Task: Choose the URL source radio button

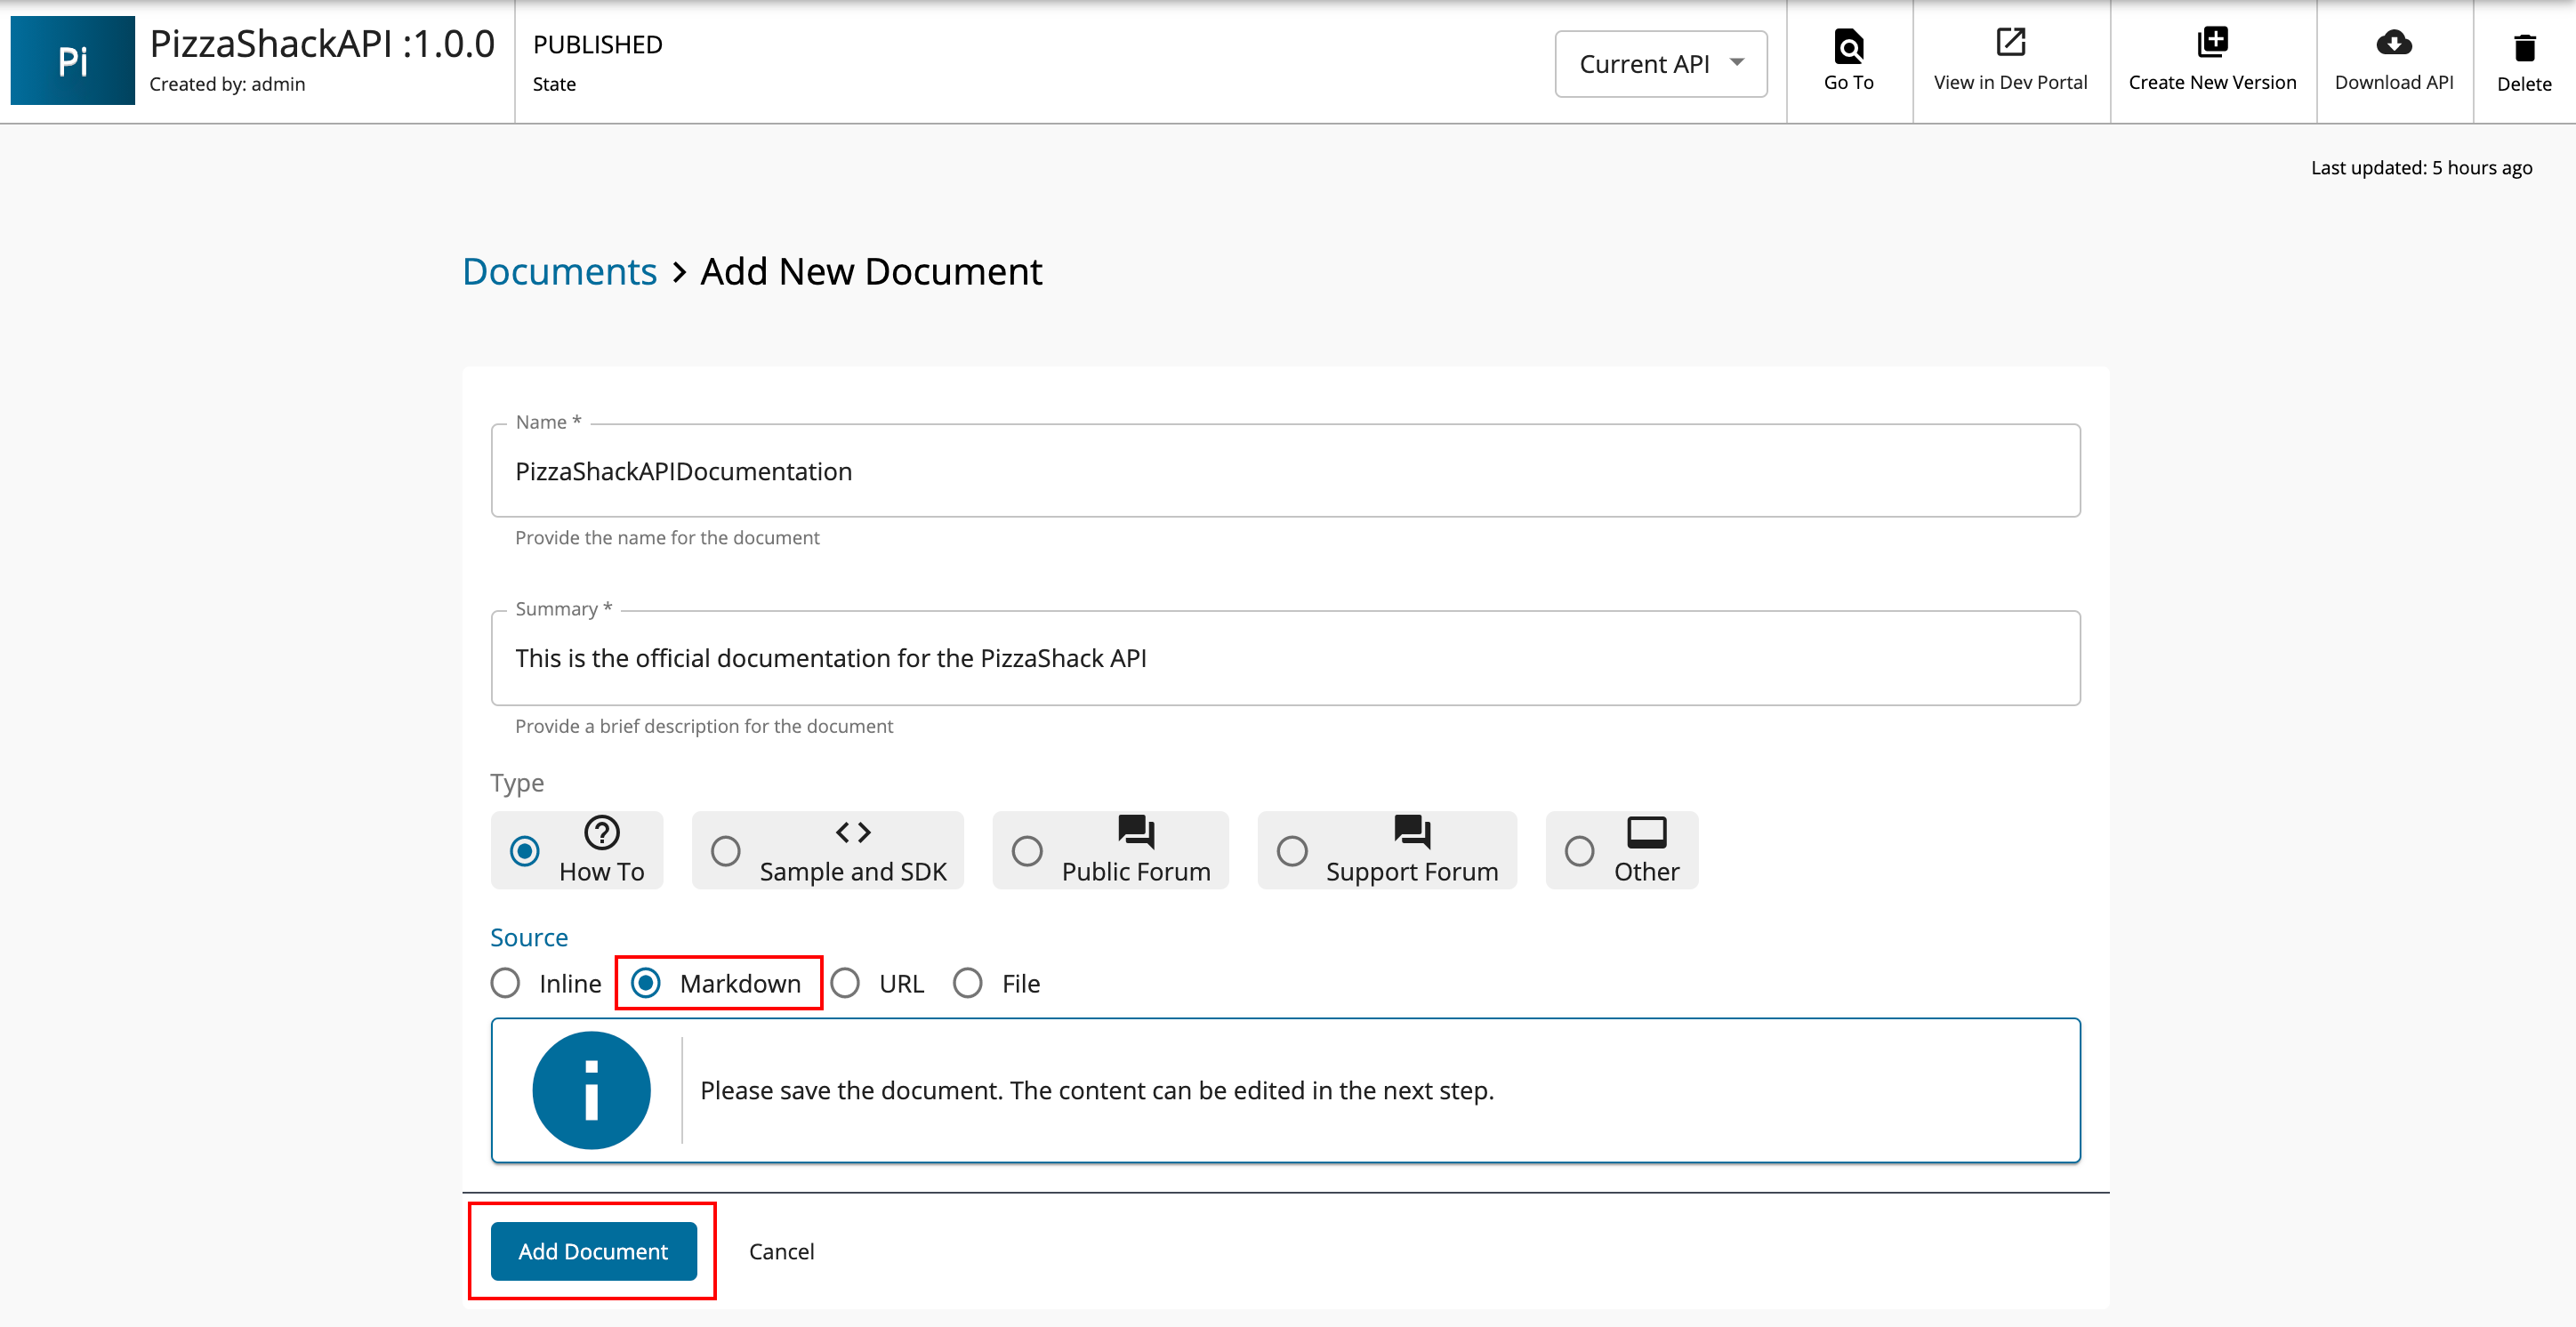Action: [x=845, y=983]
